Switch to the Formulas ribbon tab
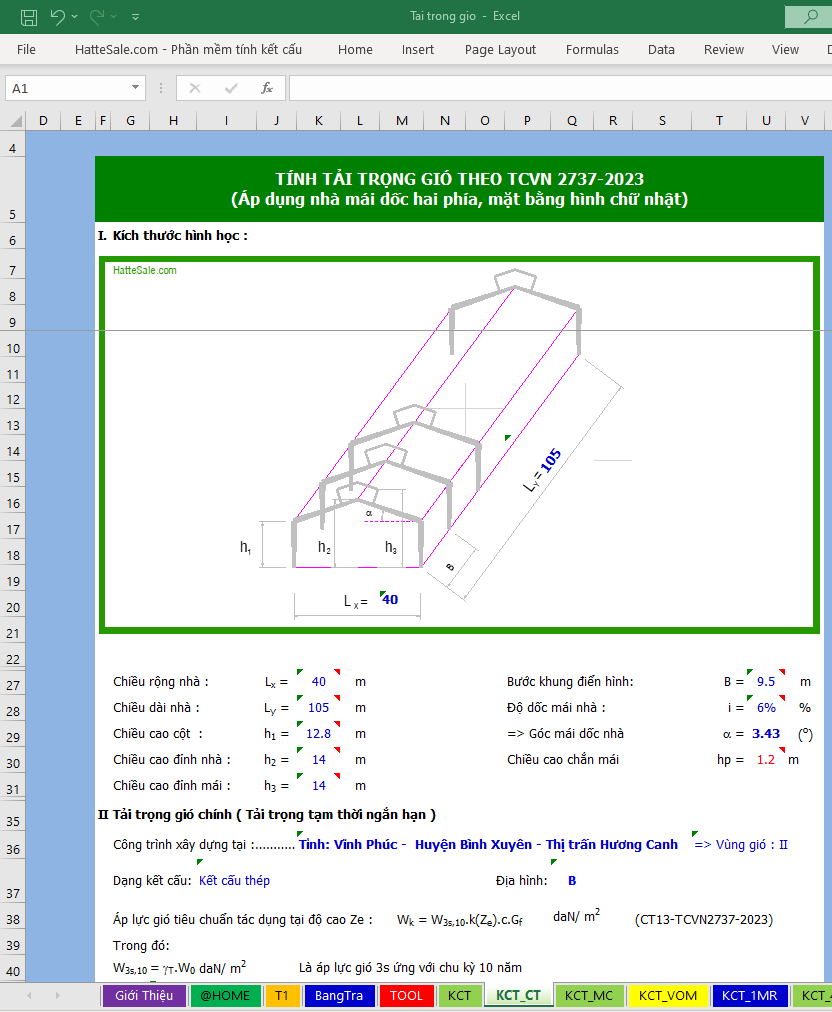832x1012 pixels. [x=592, y=50]
